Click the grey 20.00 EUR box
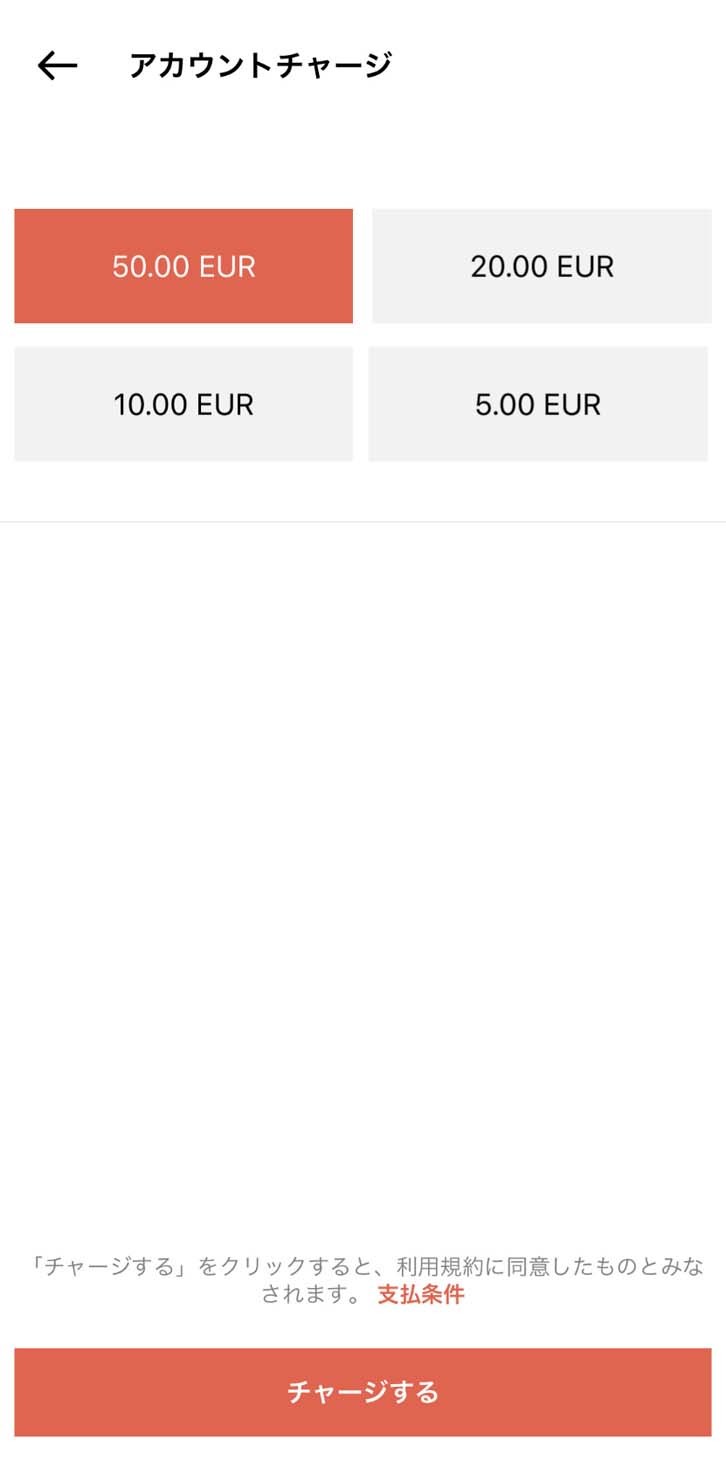This screenshot has width=726, height=1468. click(541, 266)
